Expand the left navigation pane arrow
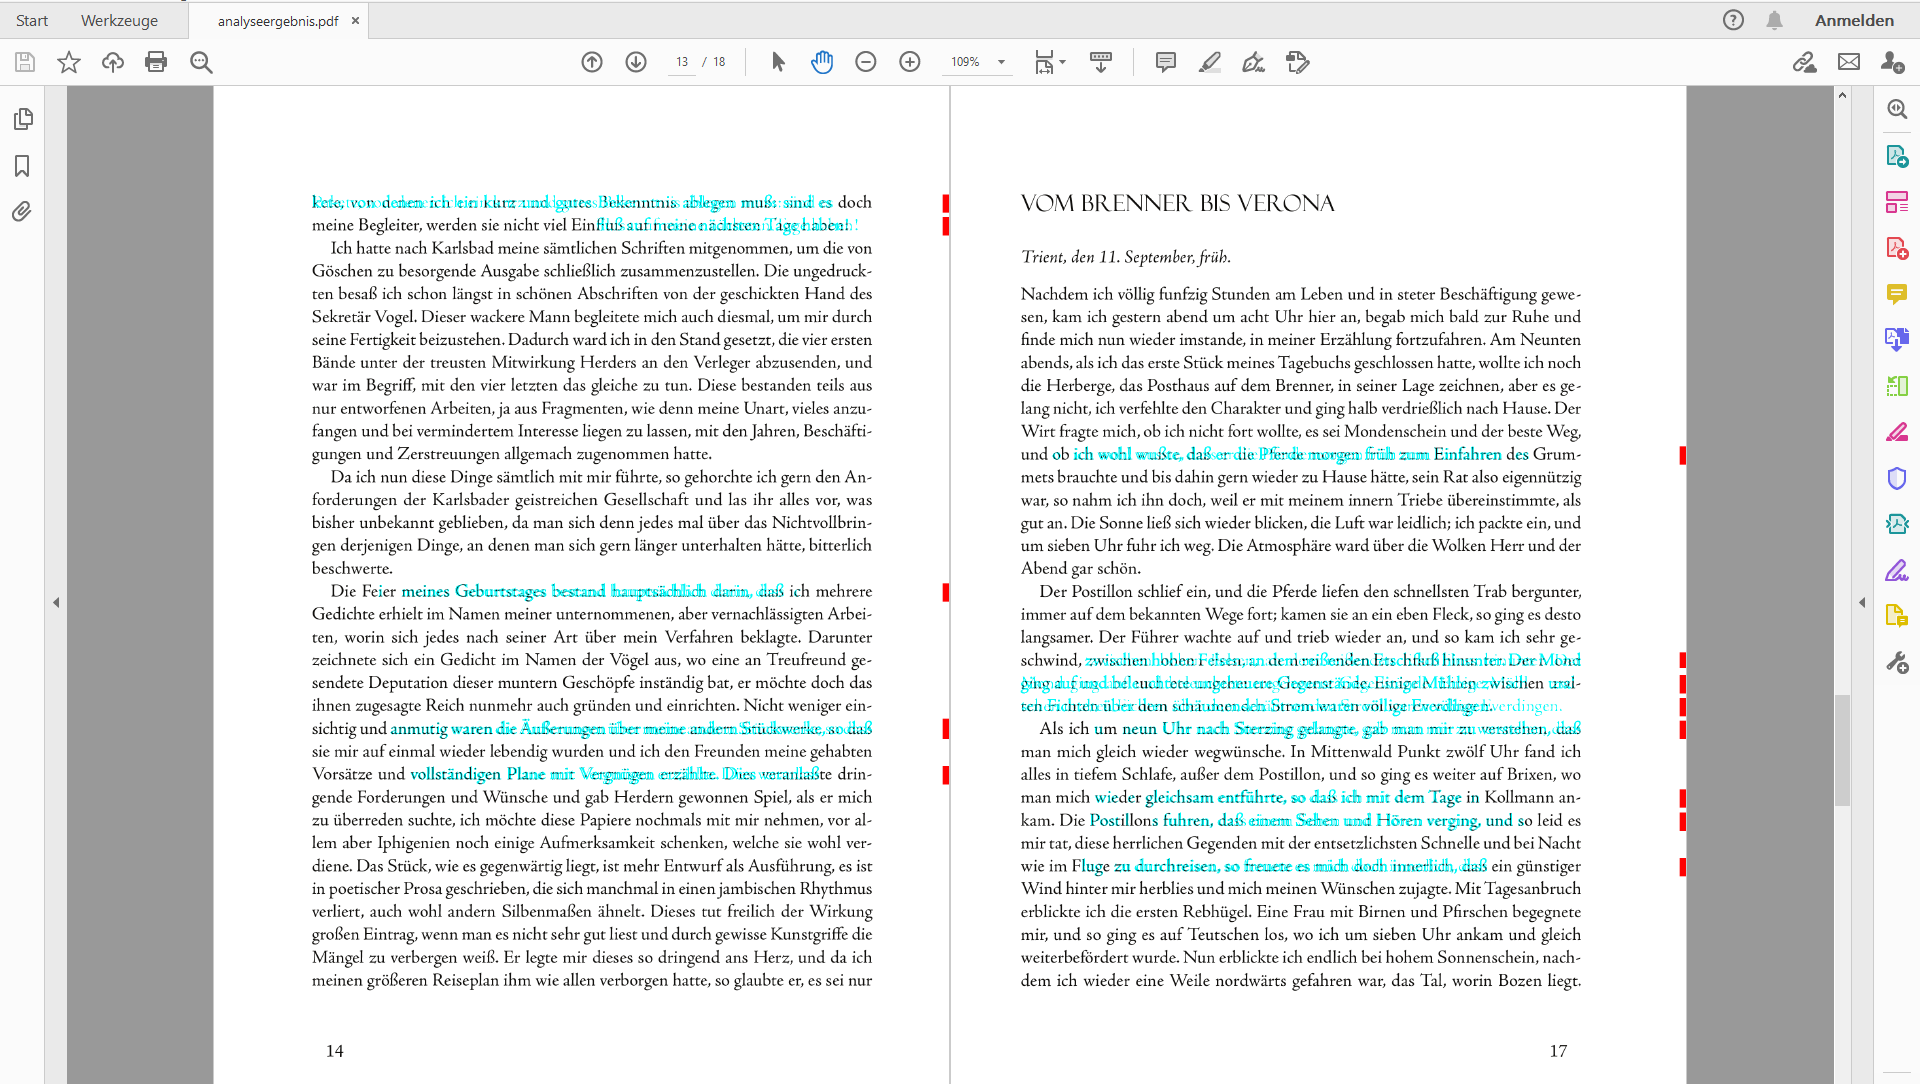 tap(56, 602)
